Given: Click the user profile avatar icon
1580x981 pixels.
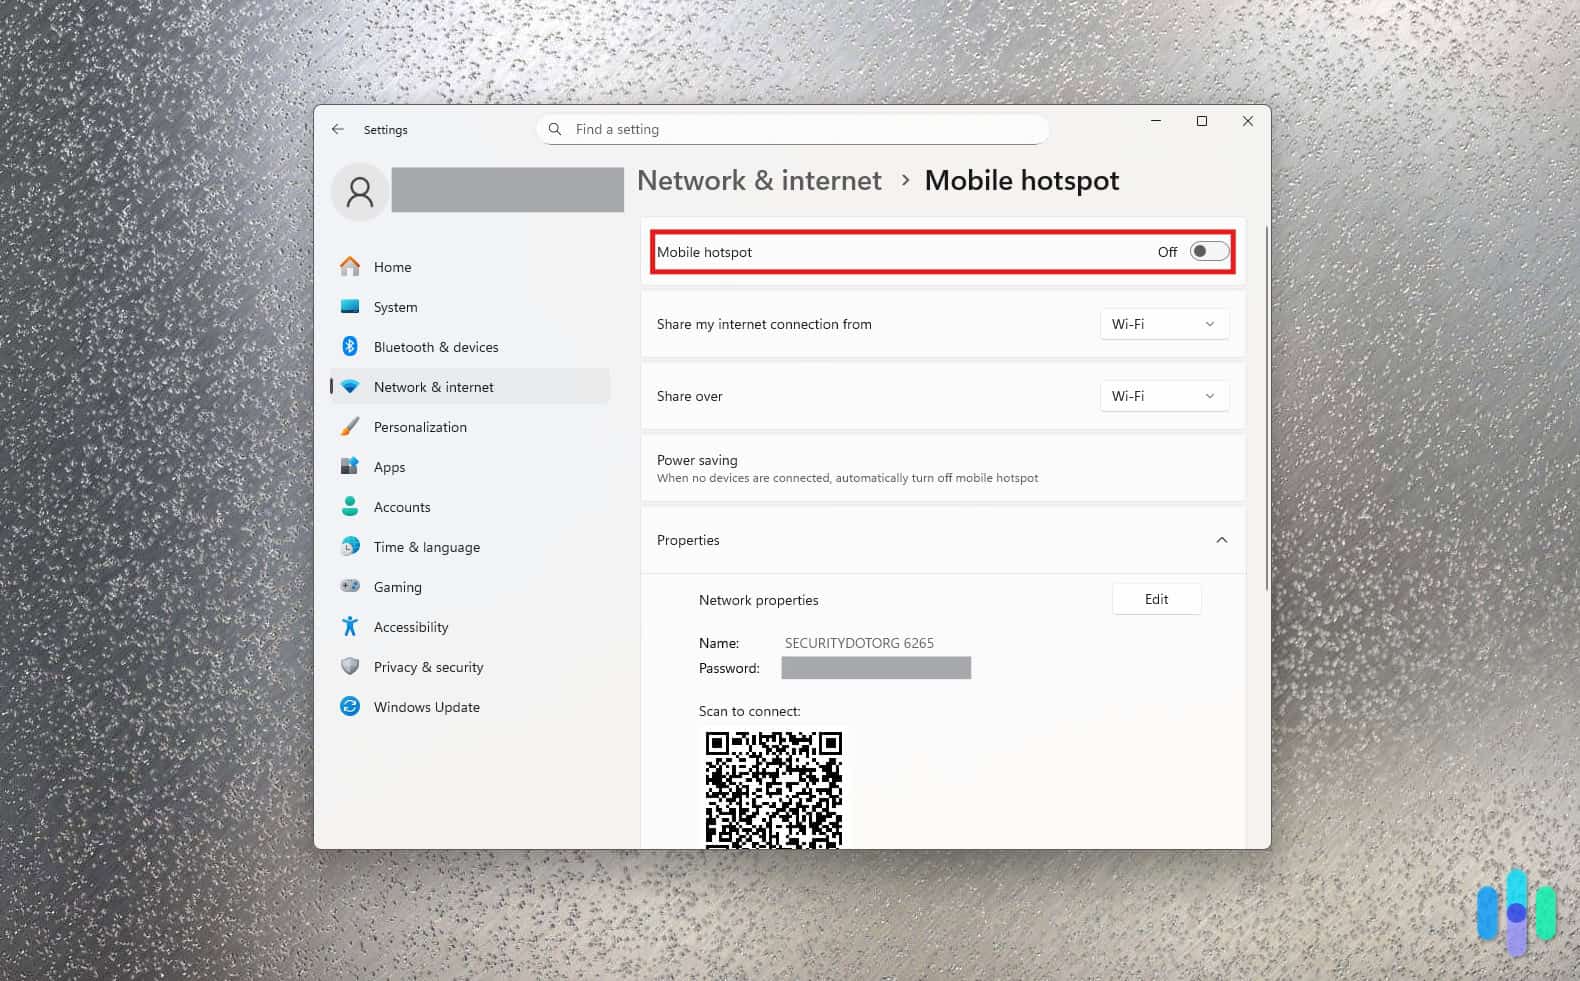Looking at the screenshot, I should click(x=360, y=191).
